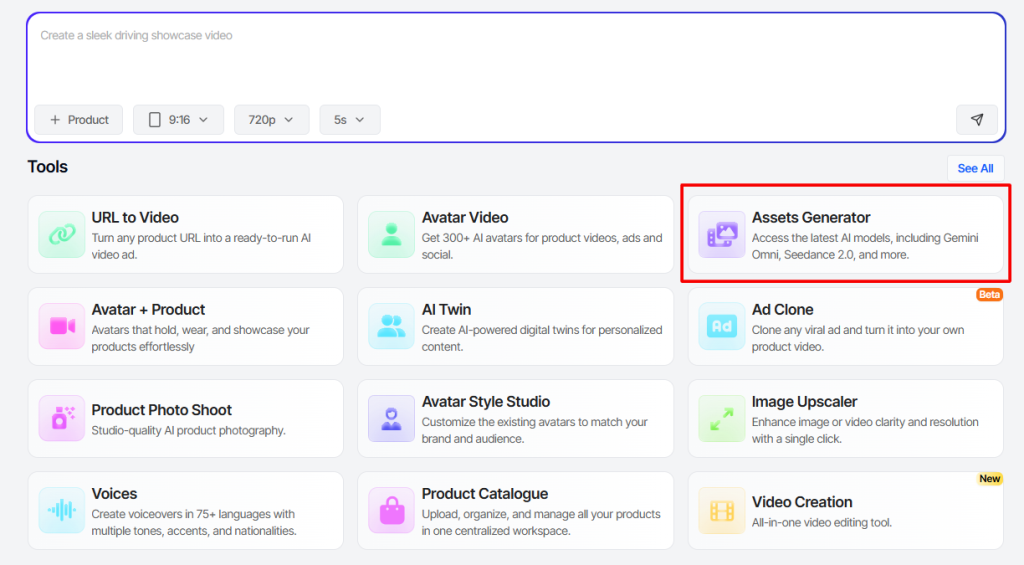Open the 720p resolution dropdown
Screen dimensions: 1024x565
[272, 120]
